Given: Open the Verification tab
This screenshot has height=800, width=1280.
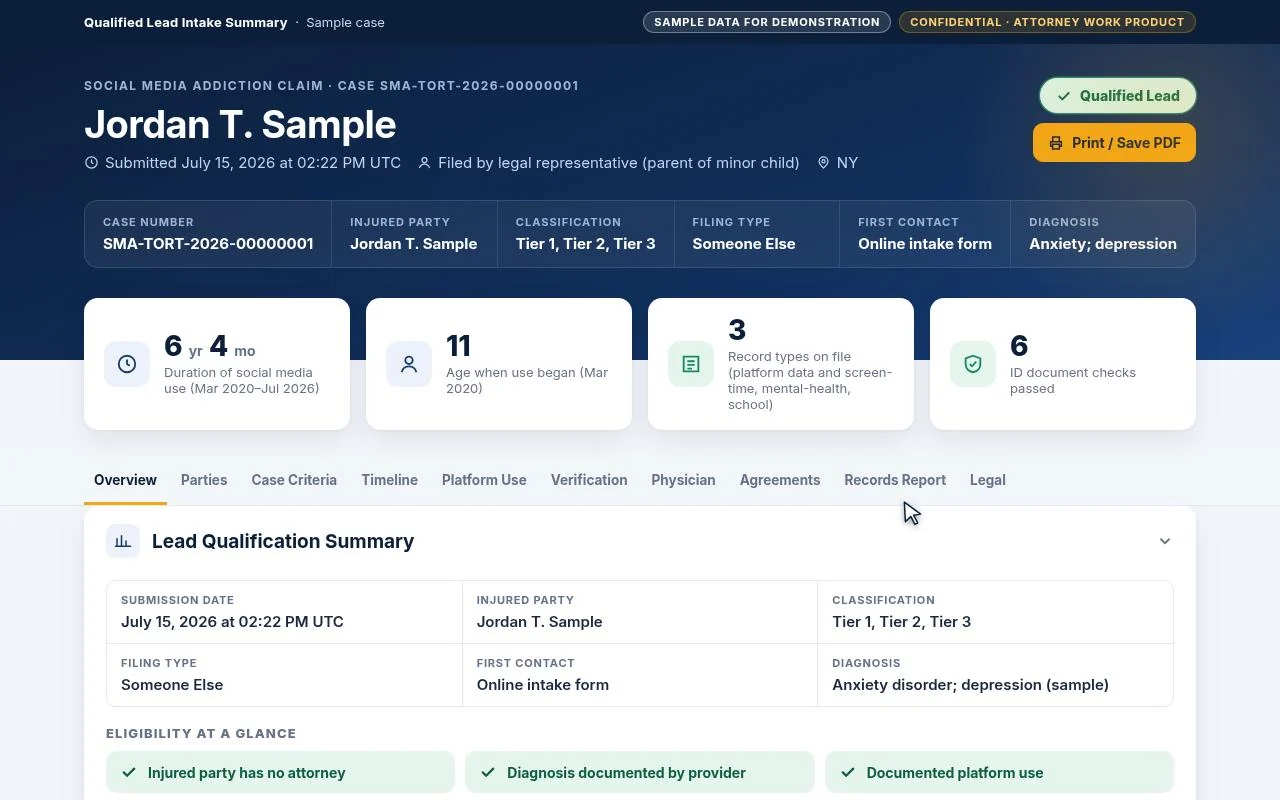Looking at the screenshot, I should click(x=589, y=480).
